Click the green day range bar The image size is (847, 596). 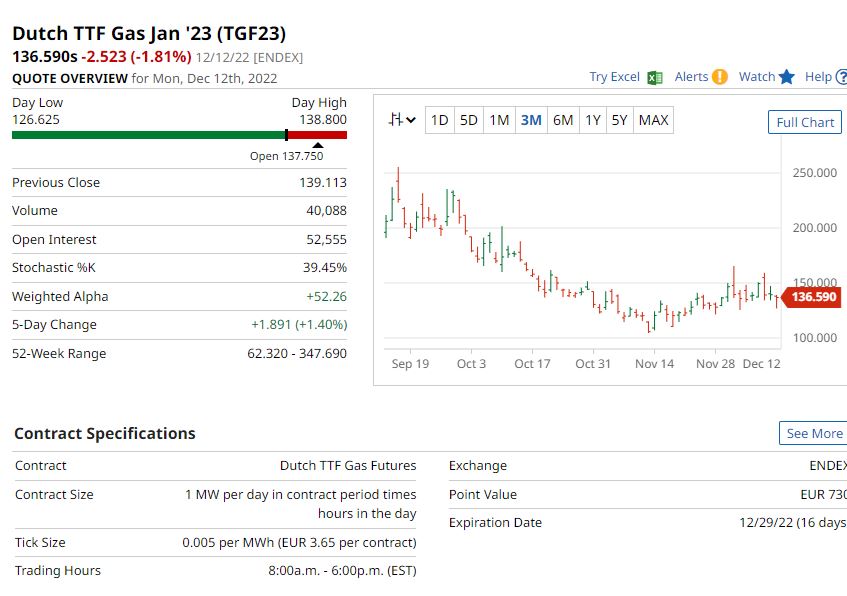click(148, 135)
